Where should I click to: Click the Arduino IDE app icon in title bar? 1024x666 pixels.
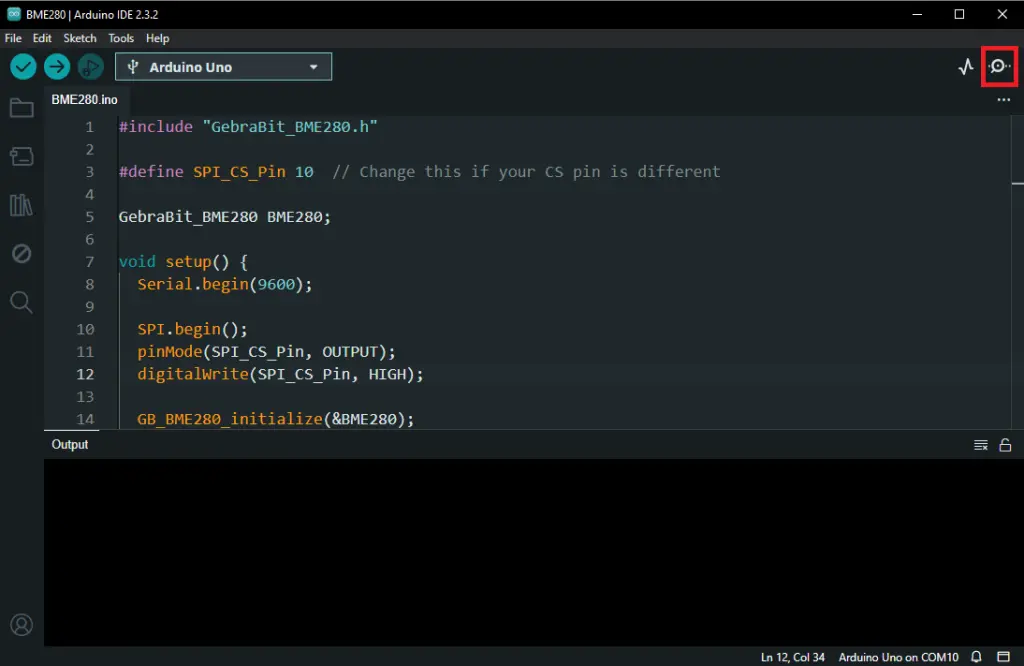point(14,14)
